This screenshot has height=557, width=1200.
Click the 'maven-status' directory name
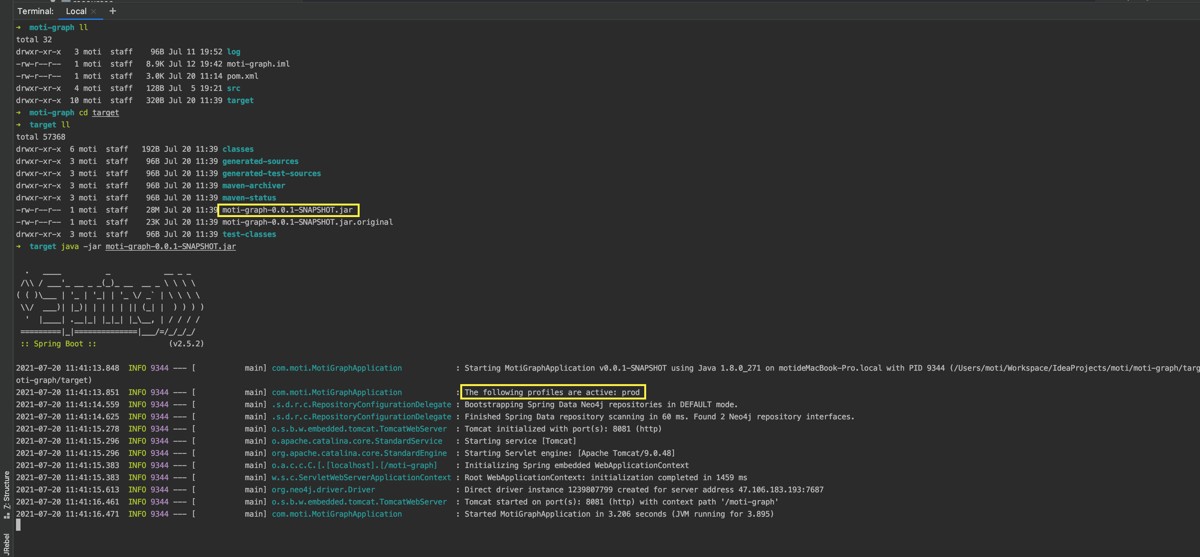click(249, 198)
